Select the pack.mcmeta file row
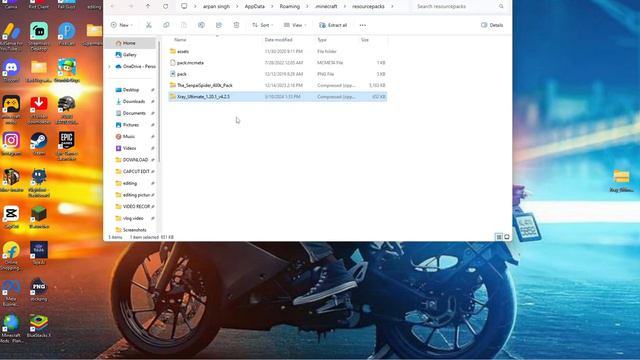 (x=278, y=63)
